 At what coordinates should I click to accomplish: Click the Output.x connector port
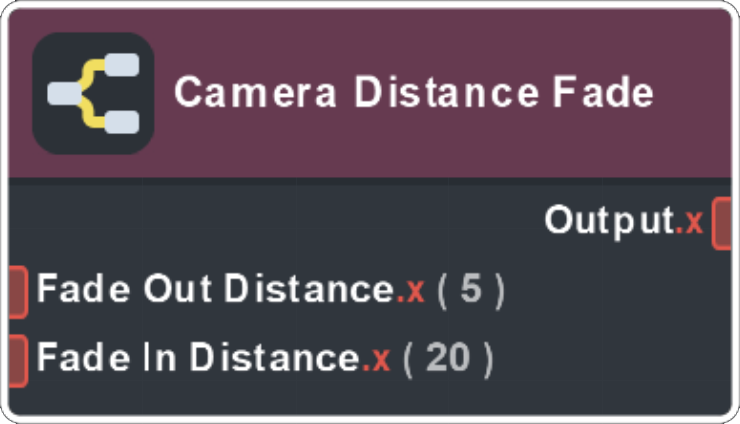pos(722,222)
